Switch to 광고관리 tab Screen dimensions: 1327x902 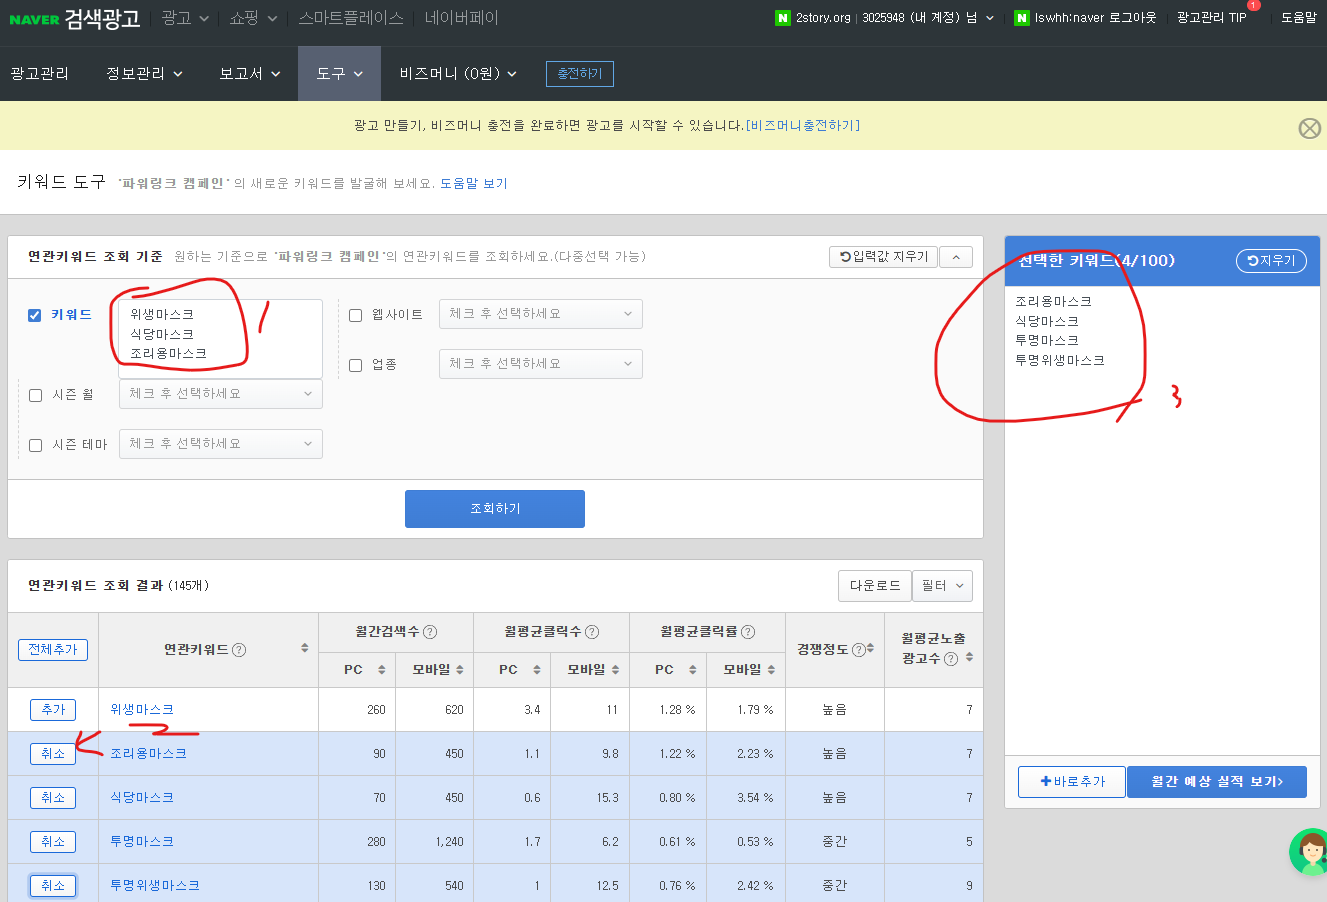click(39, 72)
